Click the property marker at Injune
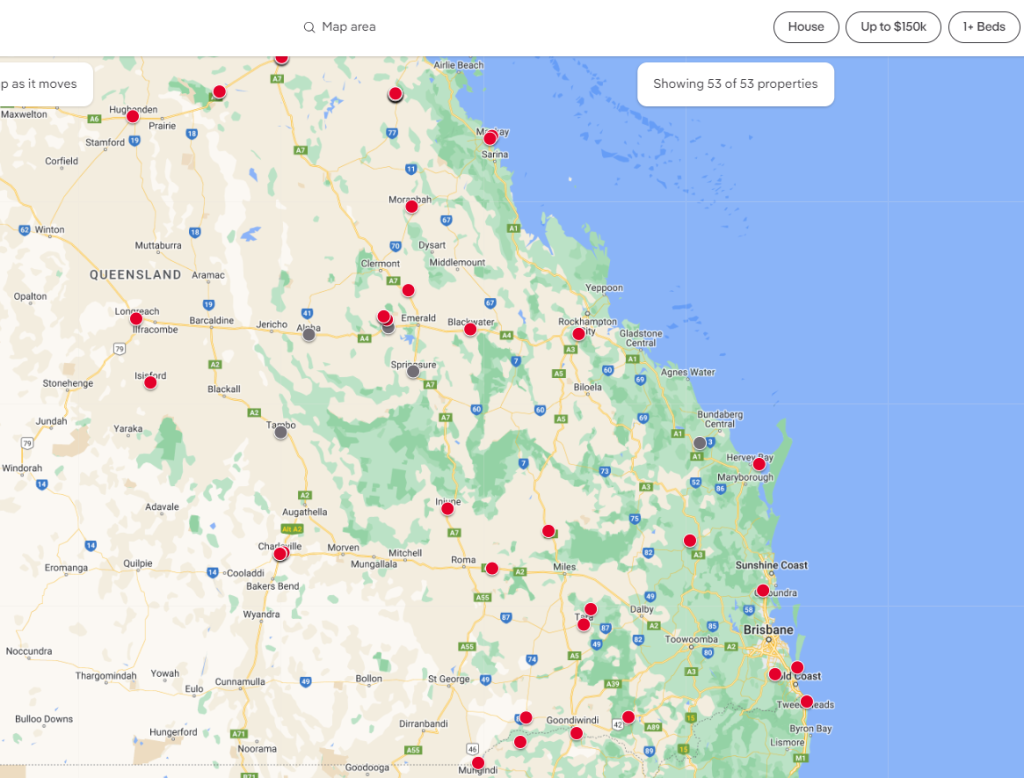Viewport: 1024px width, 778px height. coord(447,509)
